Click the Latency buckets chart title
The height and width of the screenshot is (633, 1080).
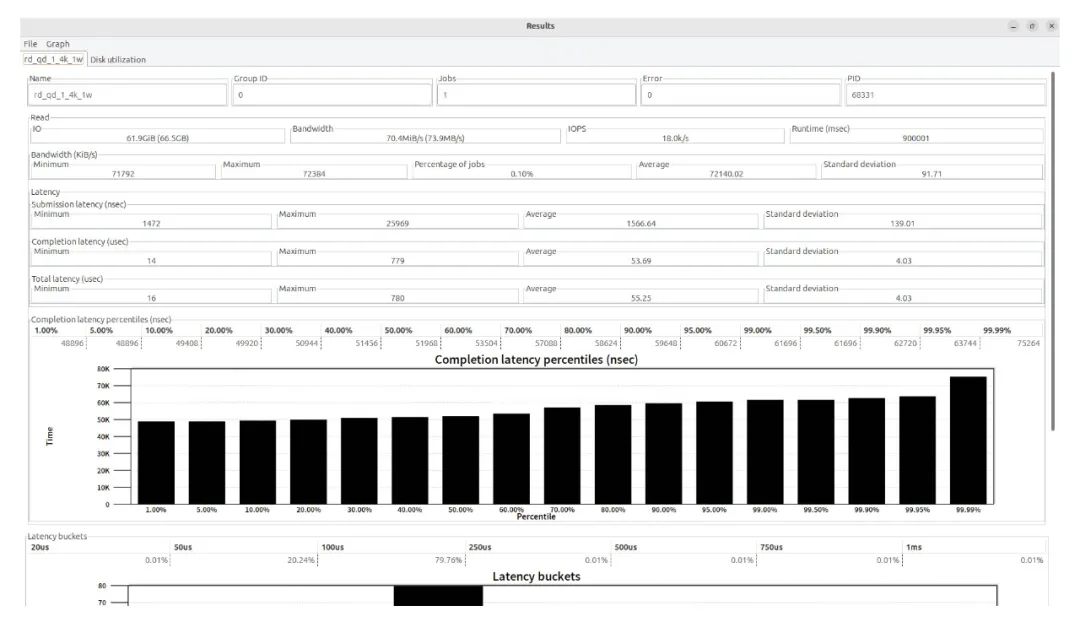tap(536, 577)
